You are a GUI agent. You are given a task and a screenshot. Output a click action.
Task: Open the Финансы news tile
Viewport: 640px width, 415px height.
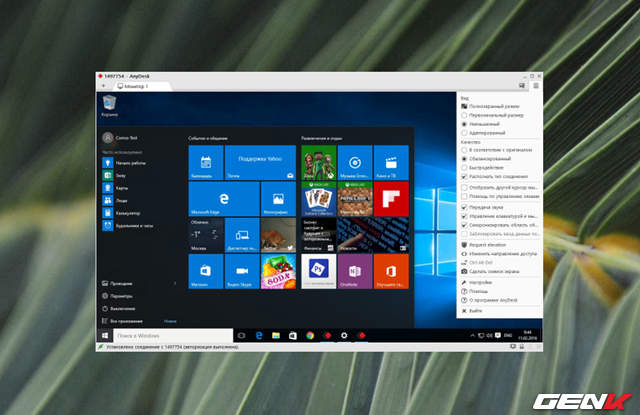(319, 235)
